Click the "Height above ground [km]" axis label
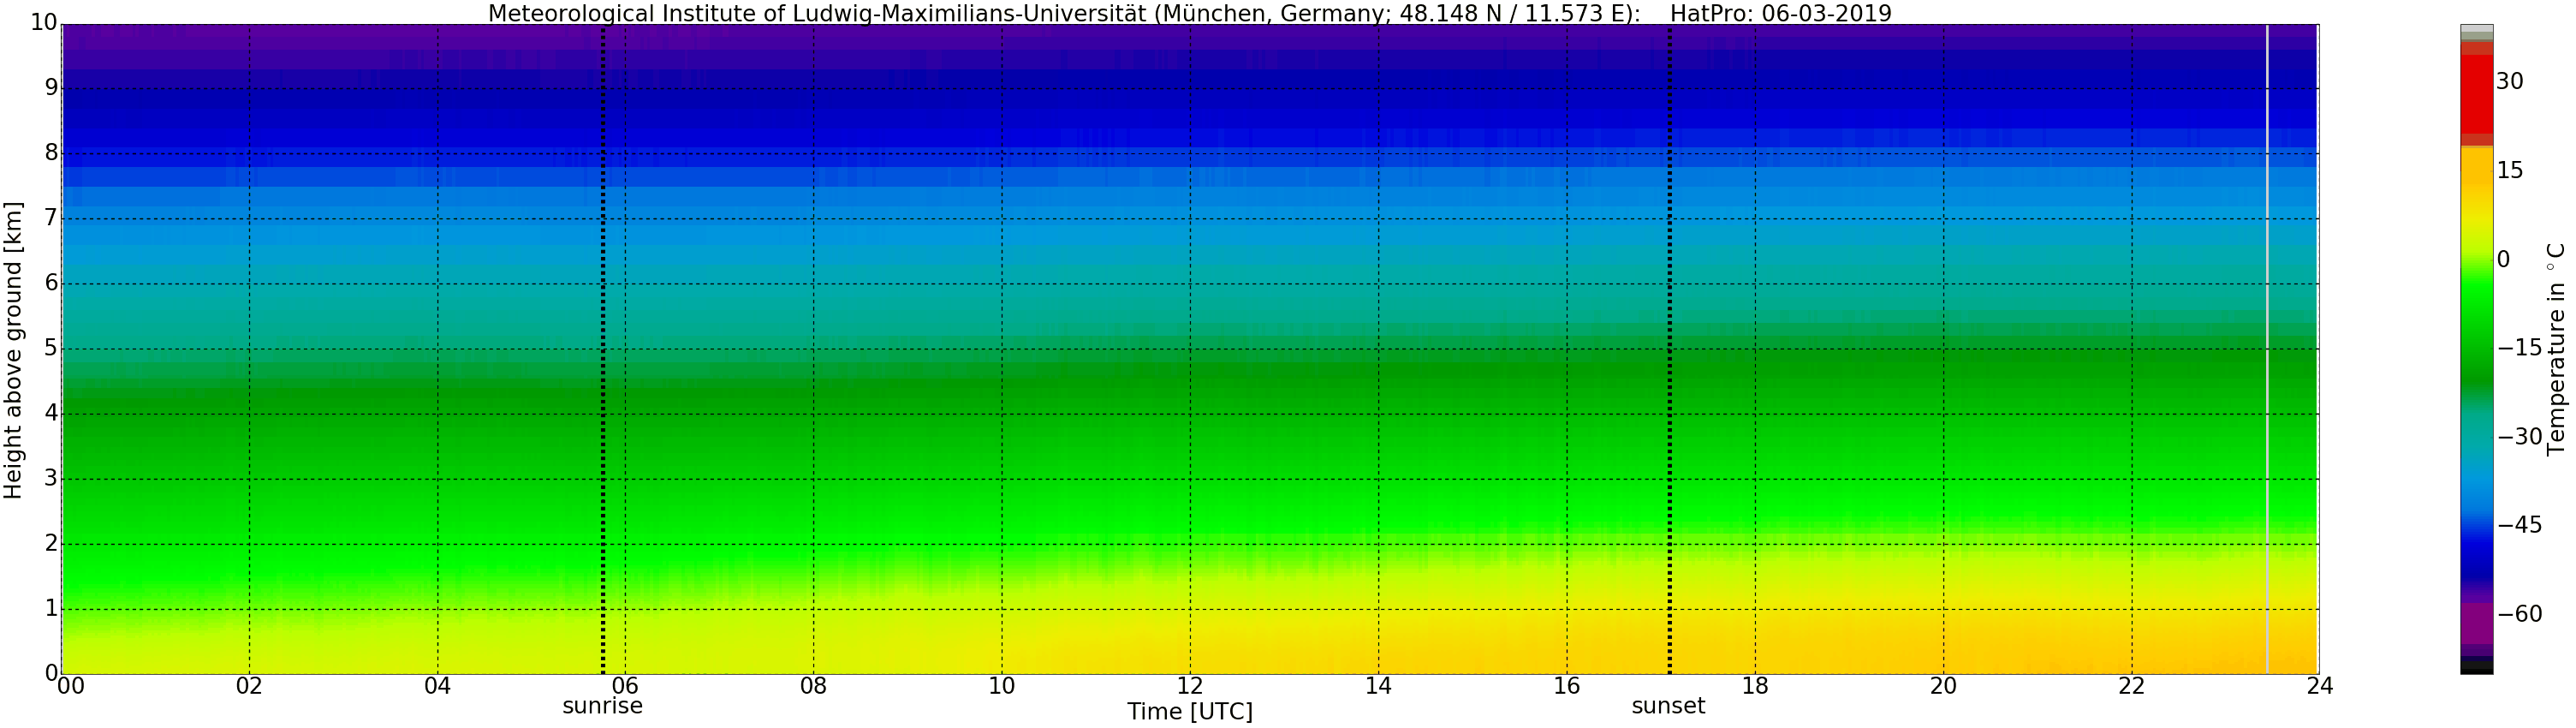The image size is (2576, 728). coord(13,350)
